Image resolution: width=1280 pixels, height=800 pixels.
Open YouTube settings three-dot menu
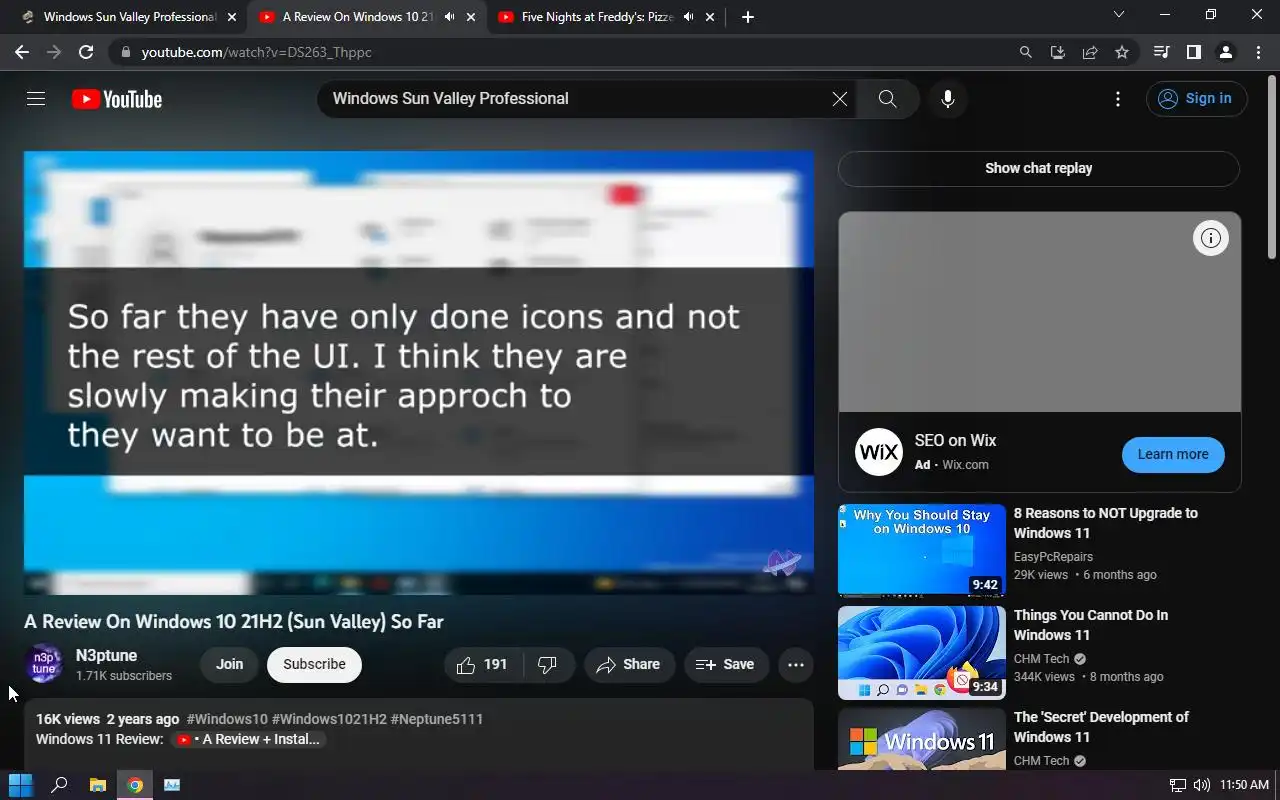tap(1118, 99)
